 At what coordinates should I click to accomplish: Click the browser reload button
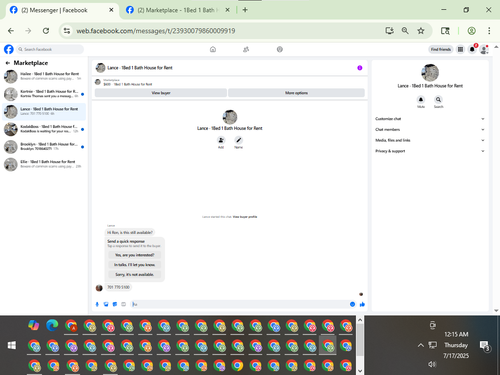point(46,31)
